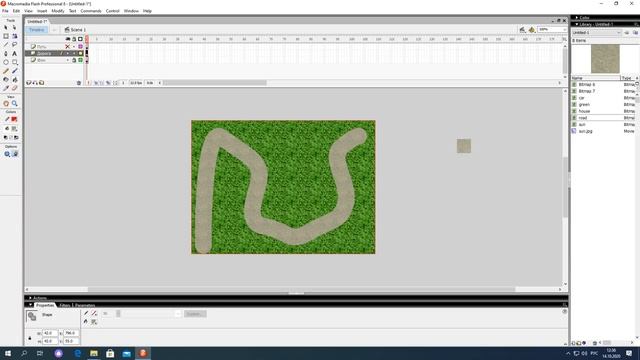Viewport: 640px width, 360px height.
Task: Select the Hand tool
Action: (6, 104)
